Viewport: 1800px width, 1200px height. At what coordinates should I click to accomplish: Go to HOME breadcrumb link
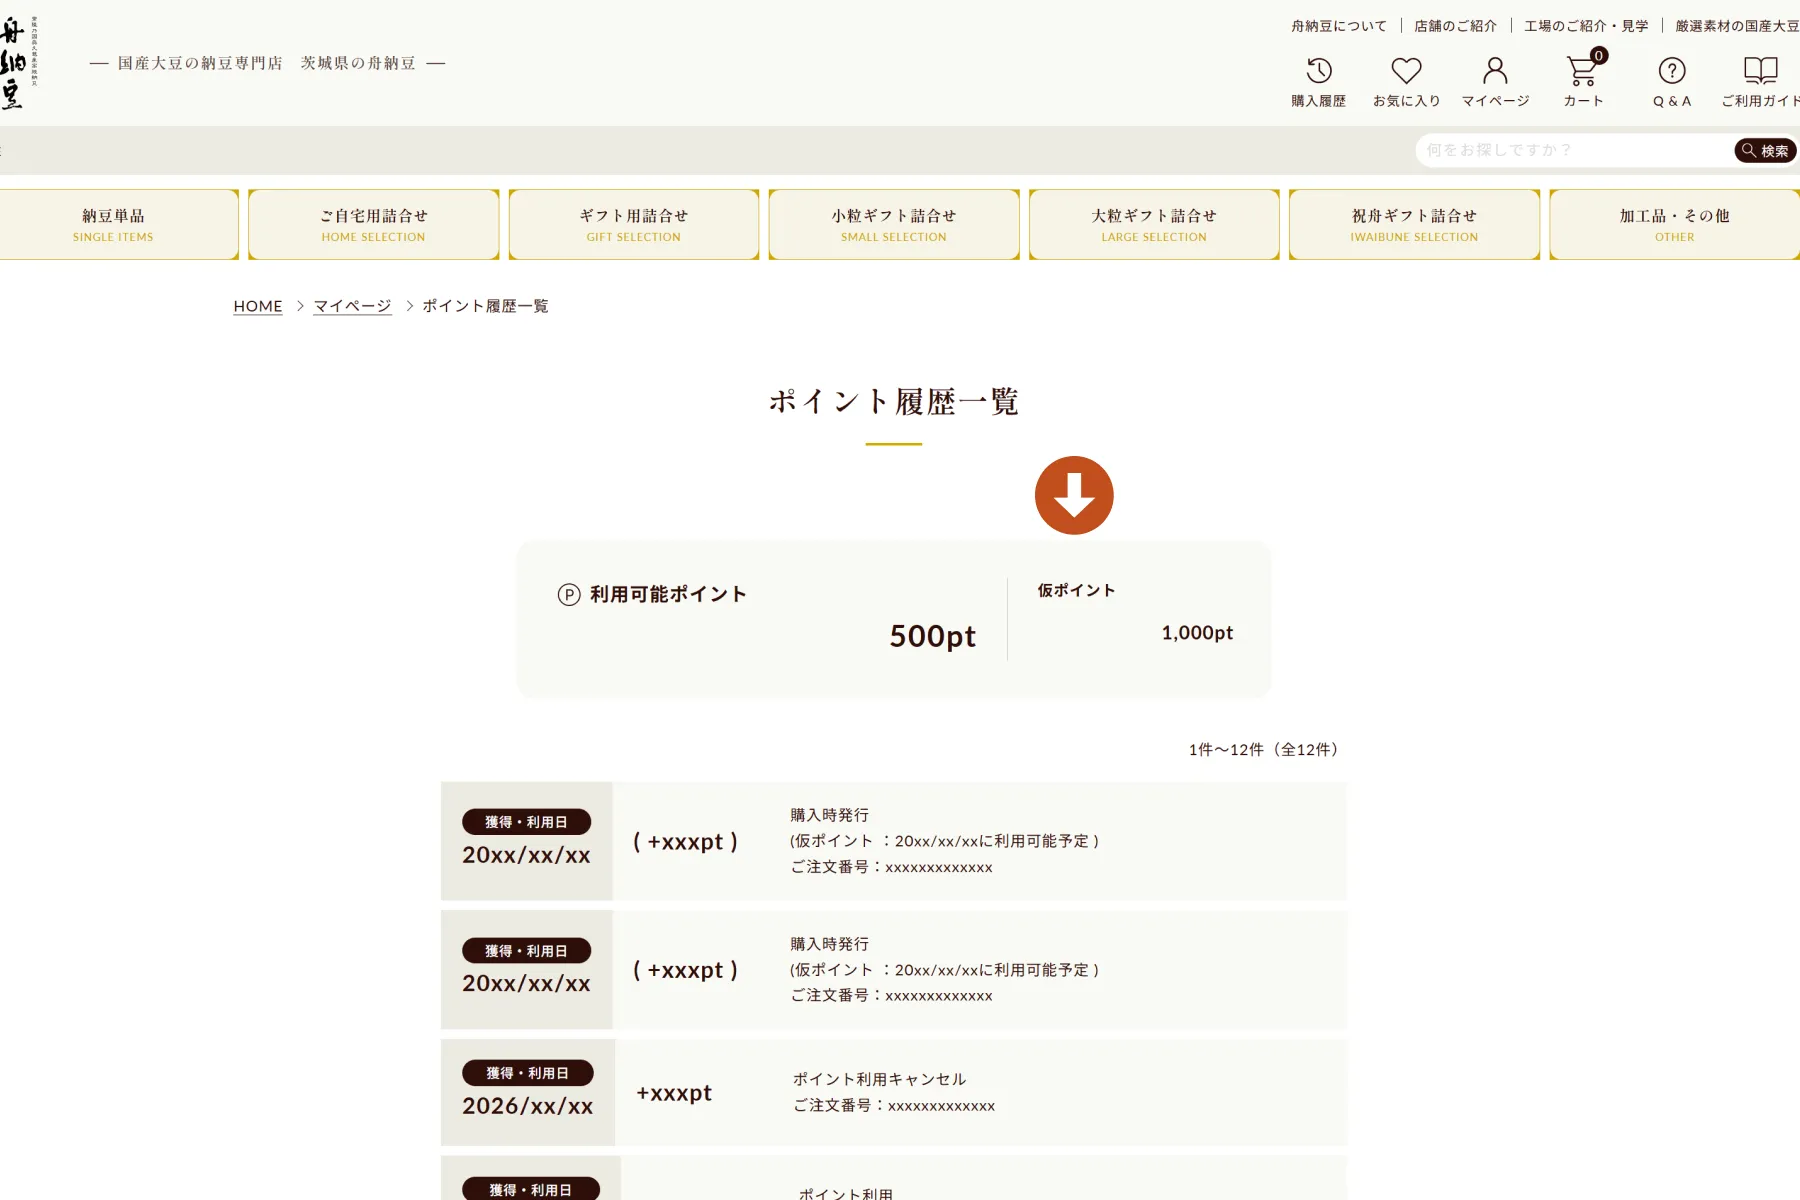(x=258, y=306)
